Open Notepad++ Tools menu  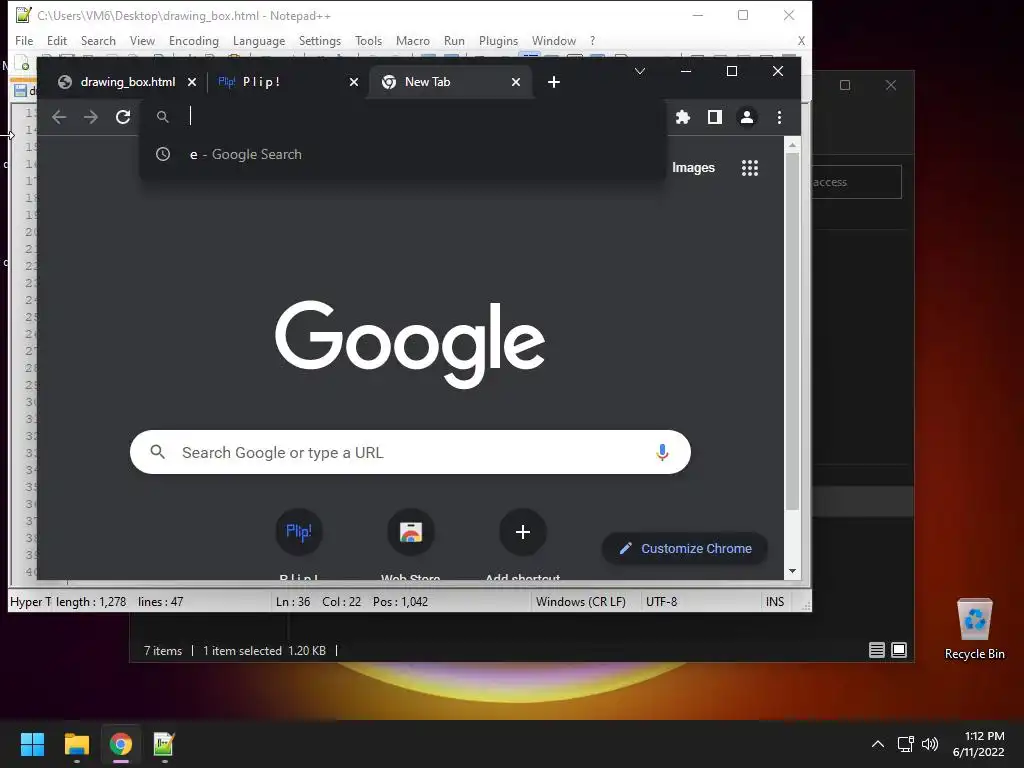[368, 40]
